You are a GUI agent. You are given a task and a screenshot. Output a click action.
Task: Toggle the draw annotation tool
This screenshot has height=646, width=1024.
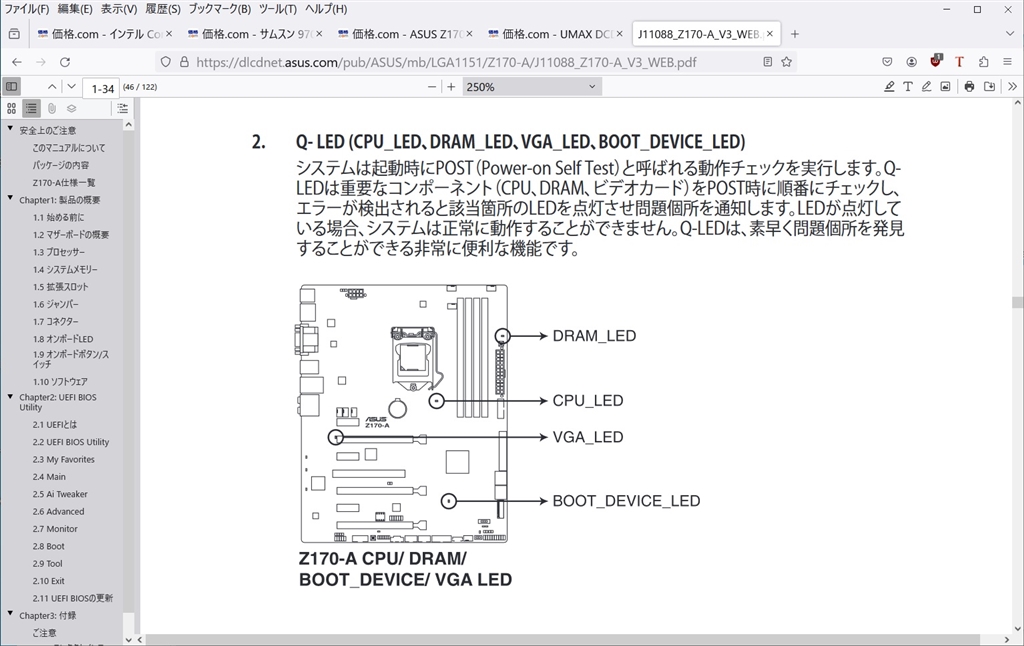(926, 86)
